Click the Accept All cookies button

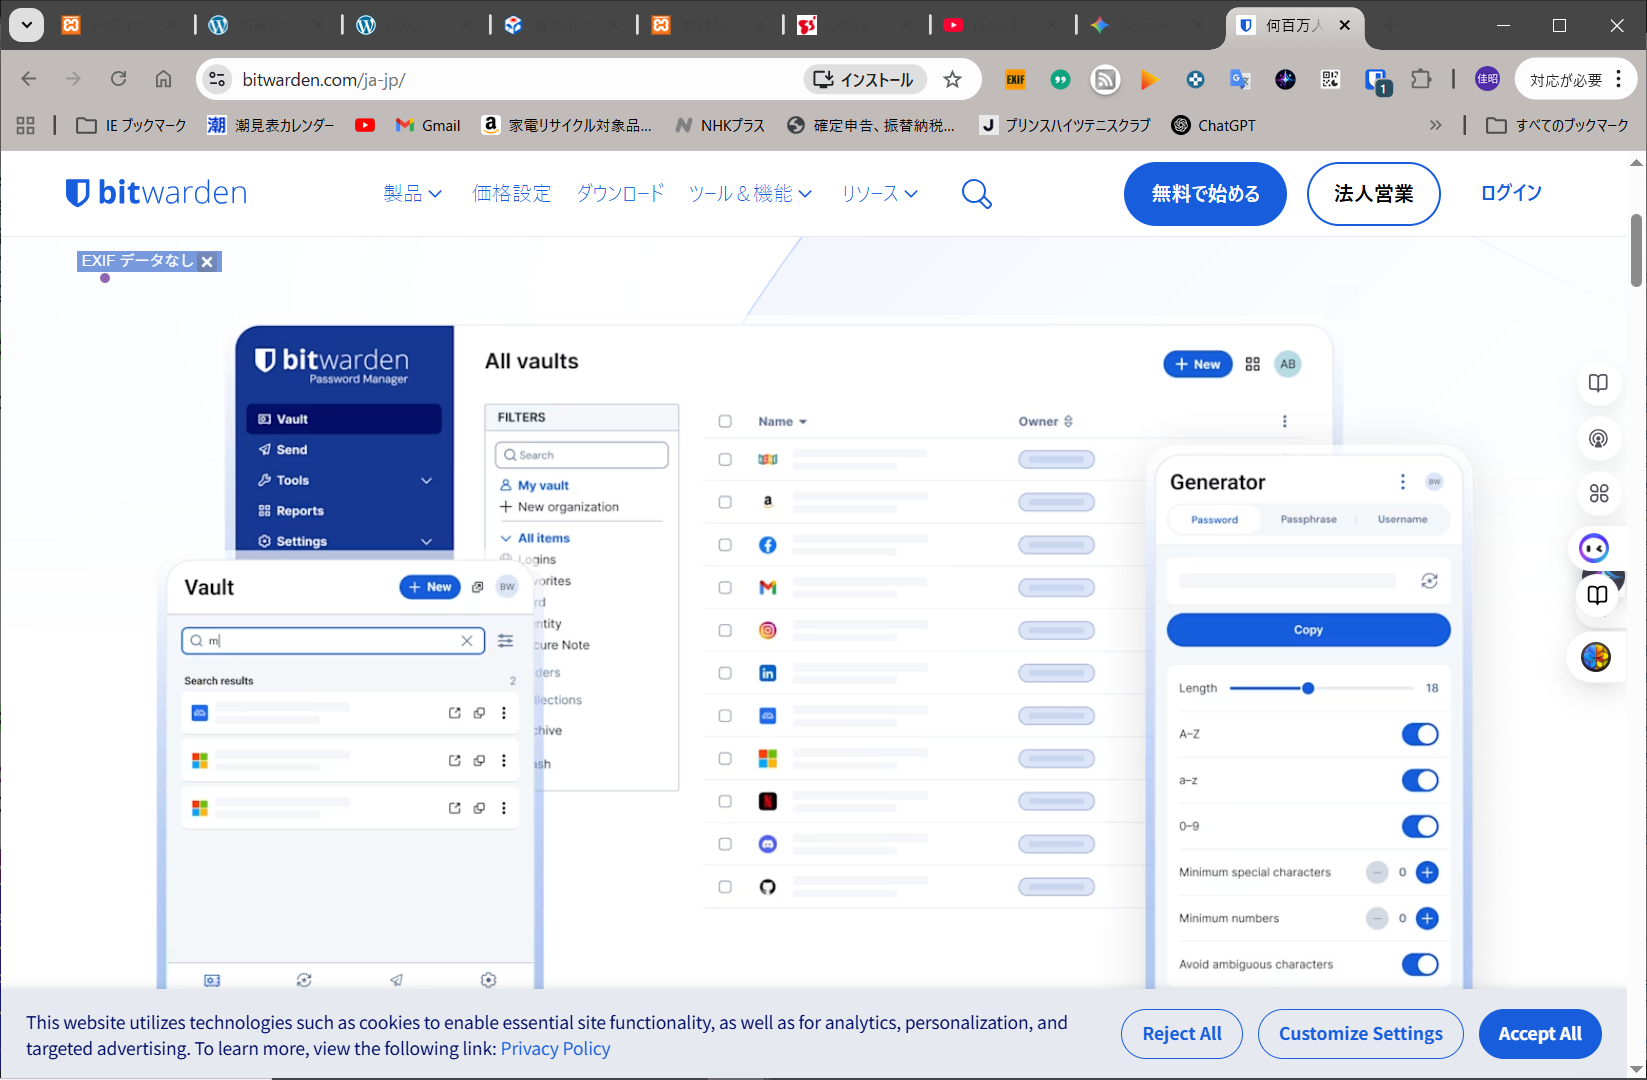pos(1539,1034)
